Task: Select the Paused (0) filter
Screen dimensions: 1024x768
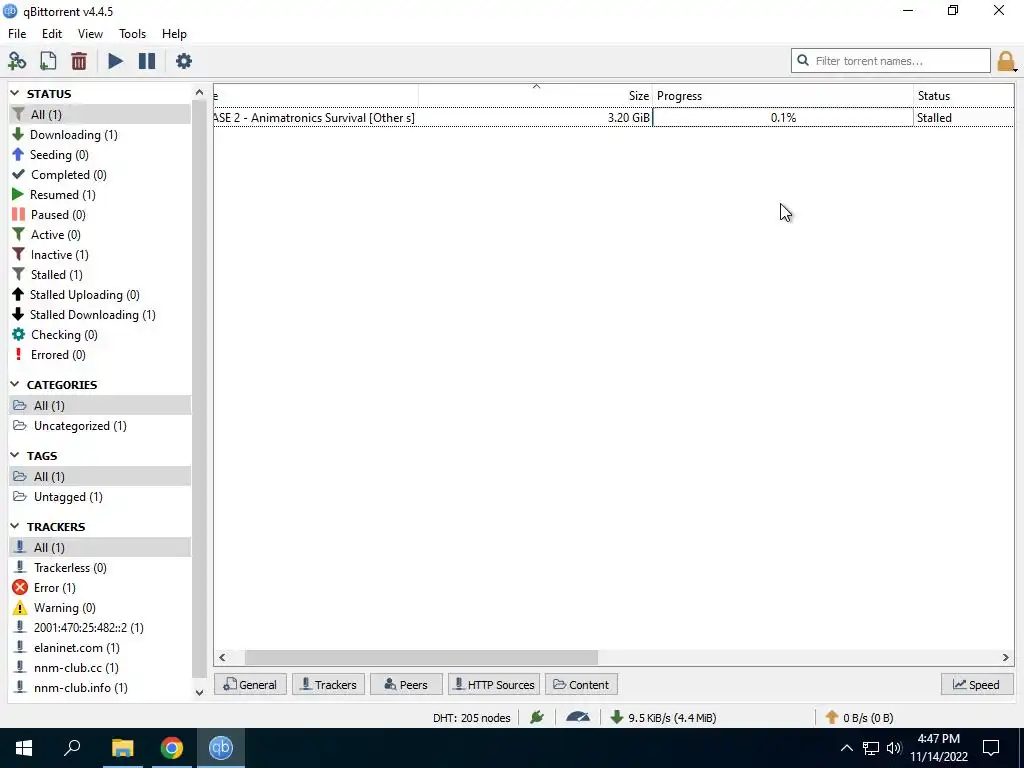Action: coord(100,214)
